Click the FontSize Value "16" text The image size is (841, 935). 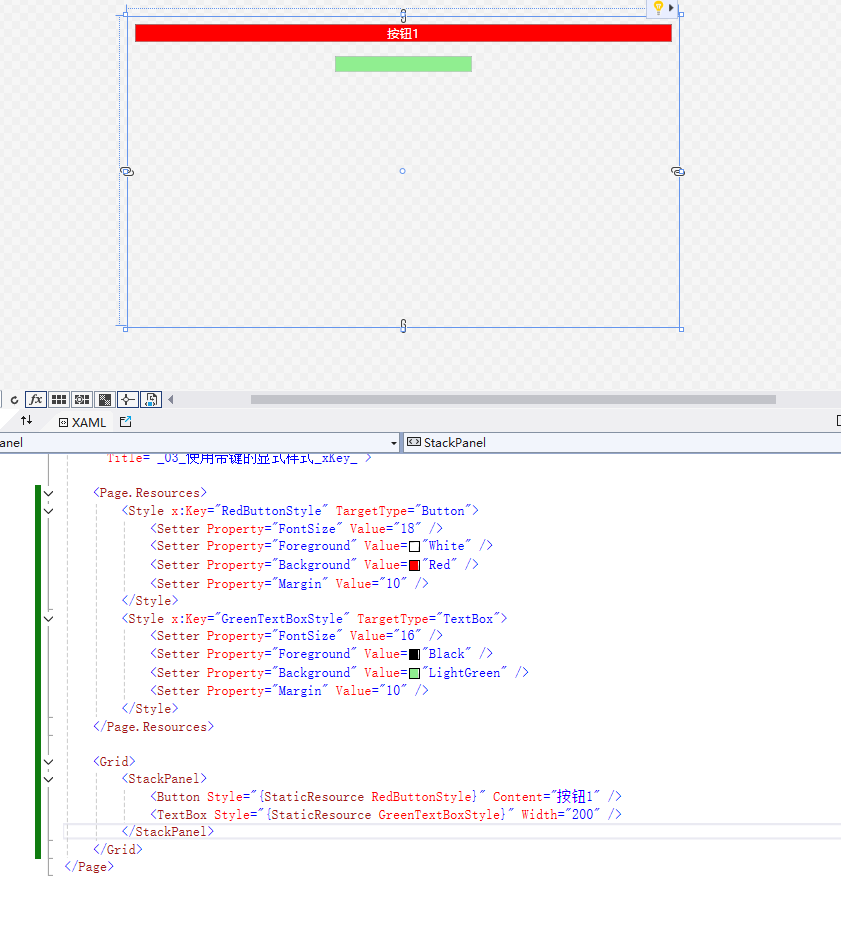(x=408, y=636)
